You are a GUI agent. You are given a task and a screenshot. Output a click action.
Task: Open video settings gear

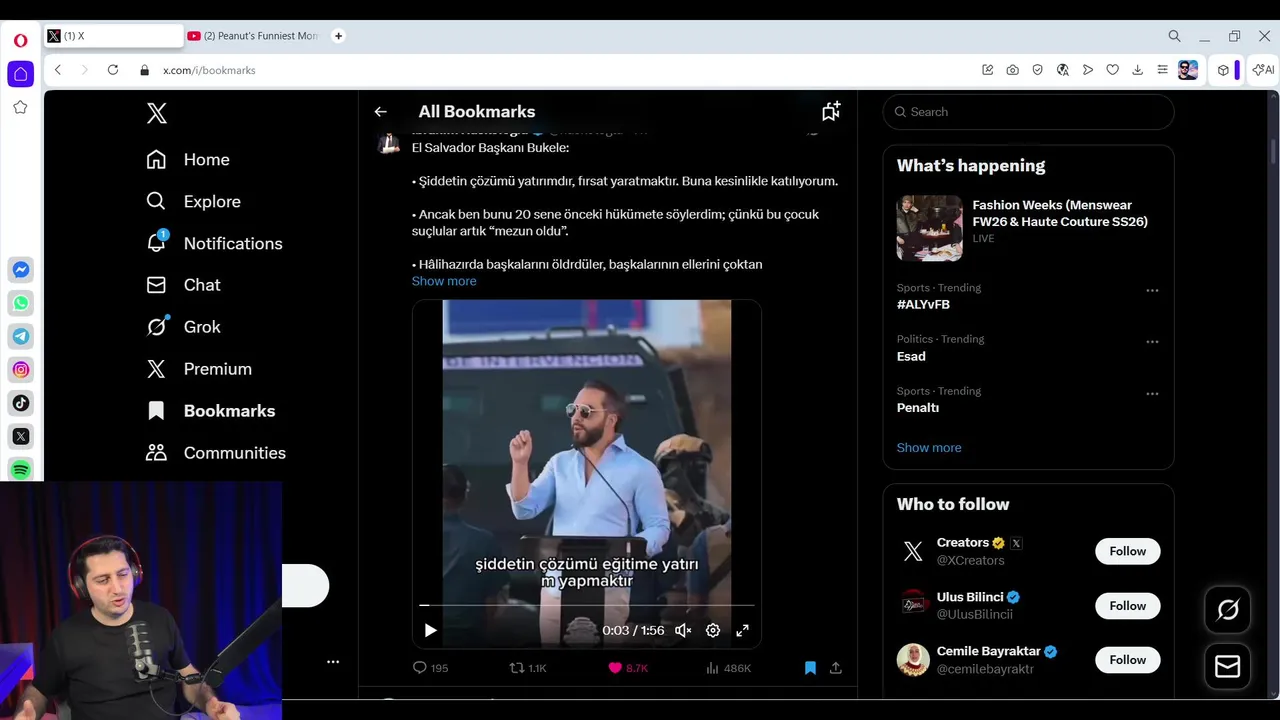pyautogui.click(x=713, y=630)
